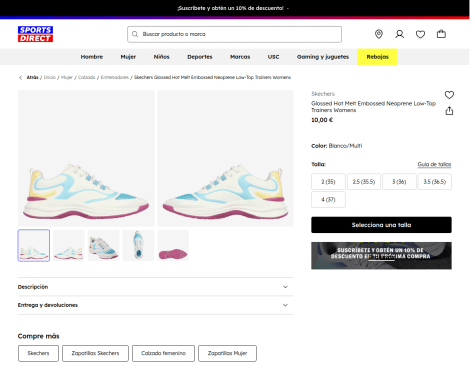
Task: Click the Color: Blanco/Multi label
Action: (337, 146)
